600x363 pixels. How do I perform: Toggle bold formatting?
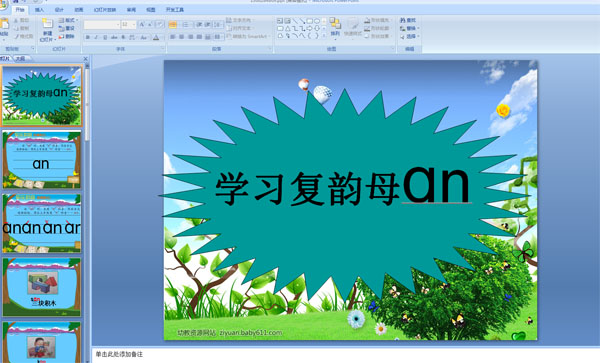click(88, 37)
